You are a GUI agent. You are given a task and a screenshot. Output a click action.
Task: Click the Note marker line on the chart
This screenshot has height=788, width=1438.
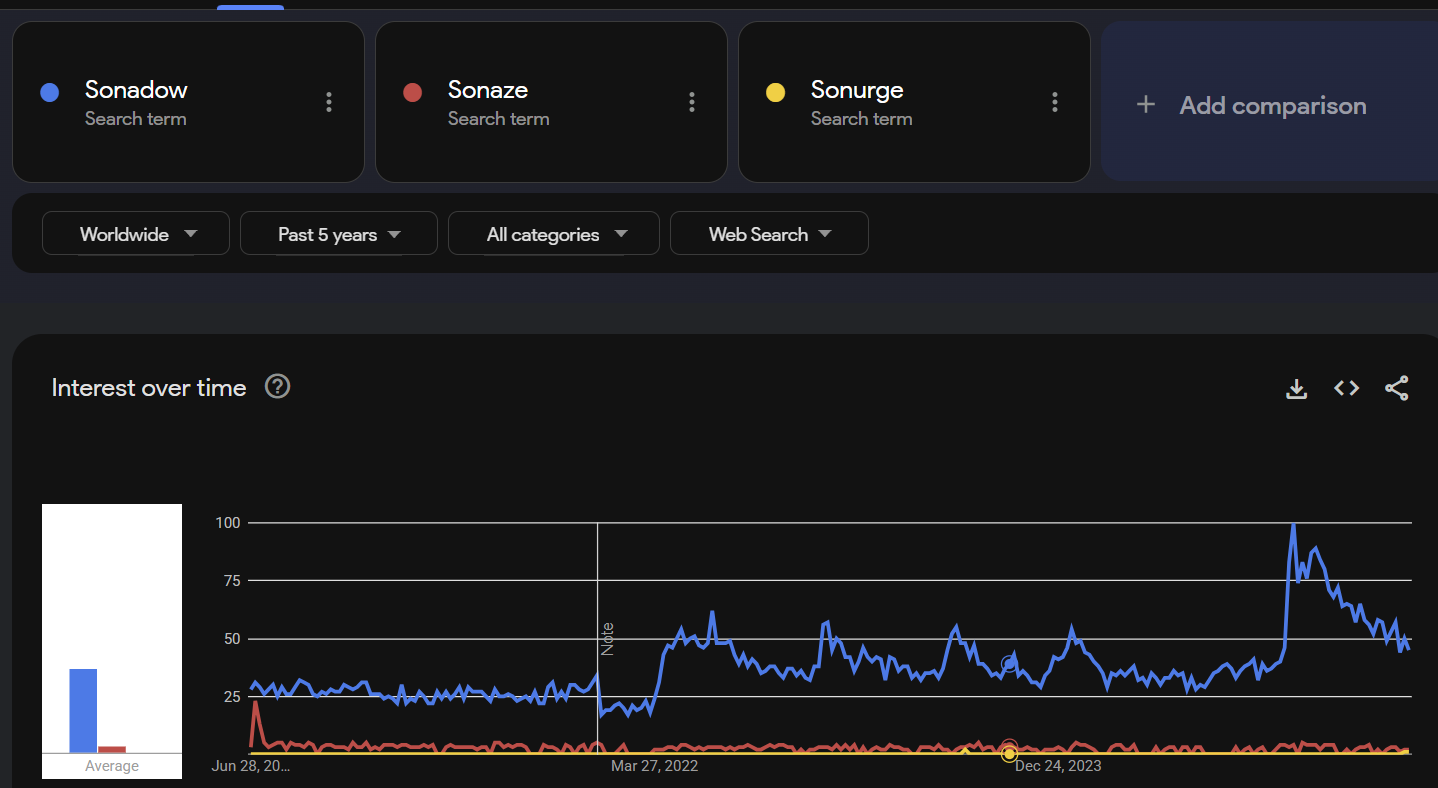point(597,638)
